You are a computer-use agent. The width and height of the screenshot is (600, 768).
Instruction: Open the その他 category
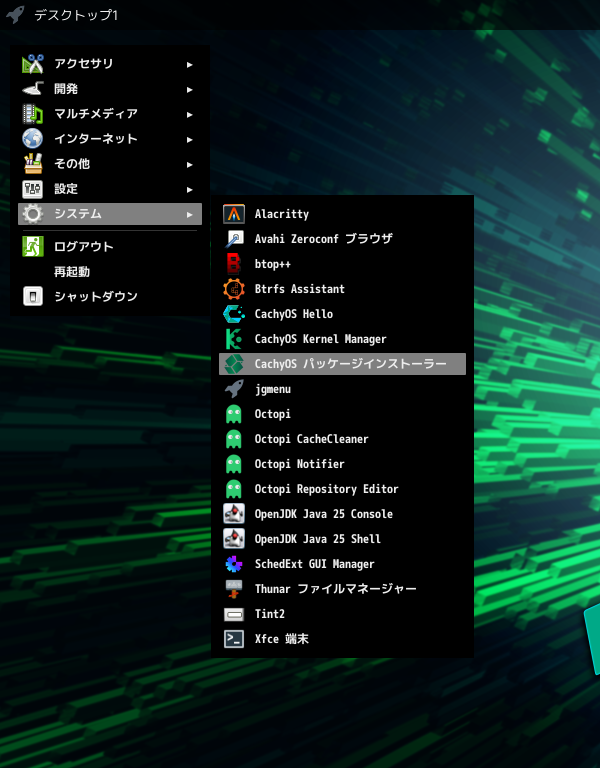click(x=110, y=164)
